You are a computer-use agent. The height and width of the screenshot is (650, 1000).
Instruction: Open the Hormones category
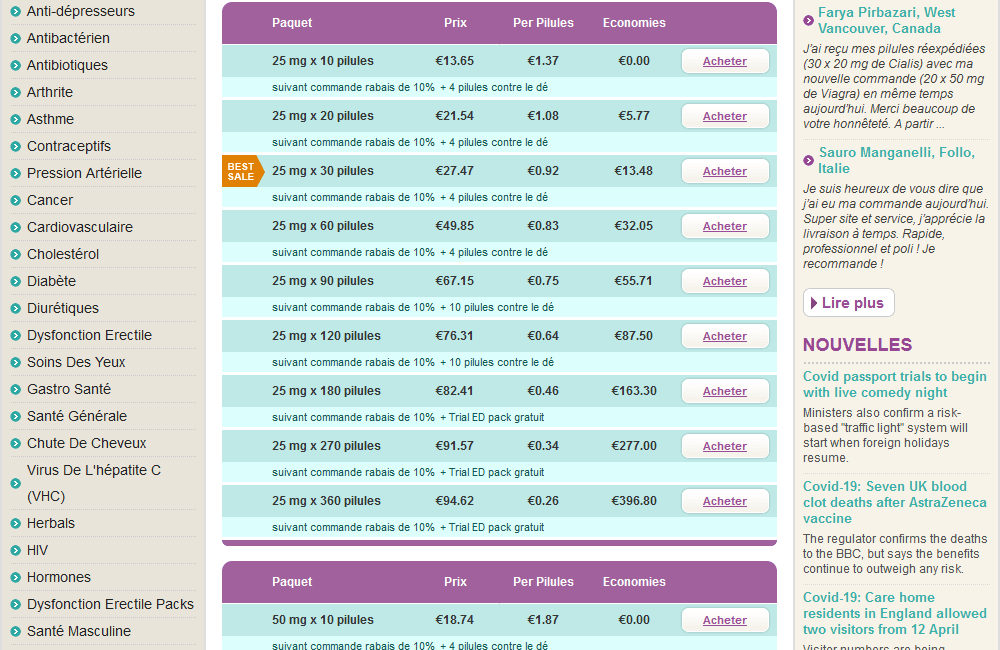[59, 577]
